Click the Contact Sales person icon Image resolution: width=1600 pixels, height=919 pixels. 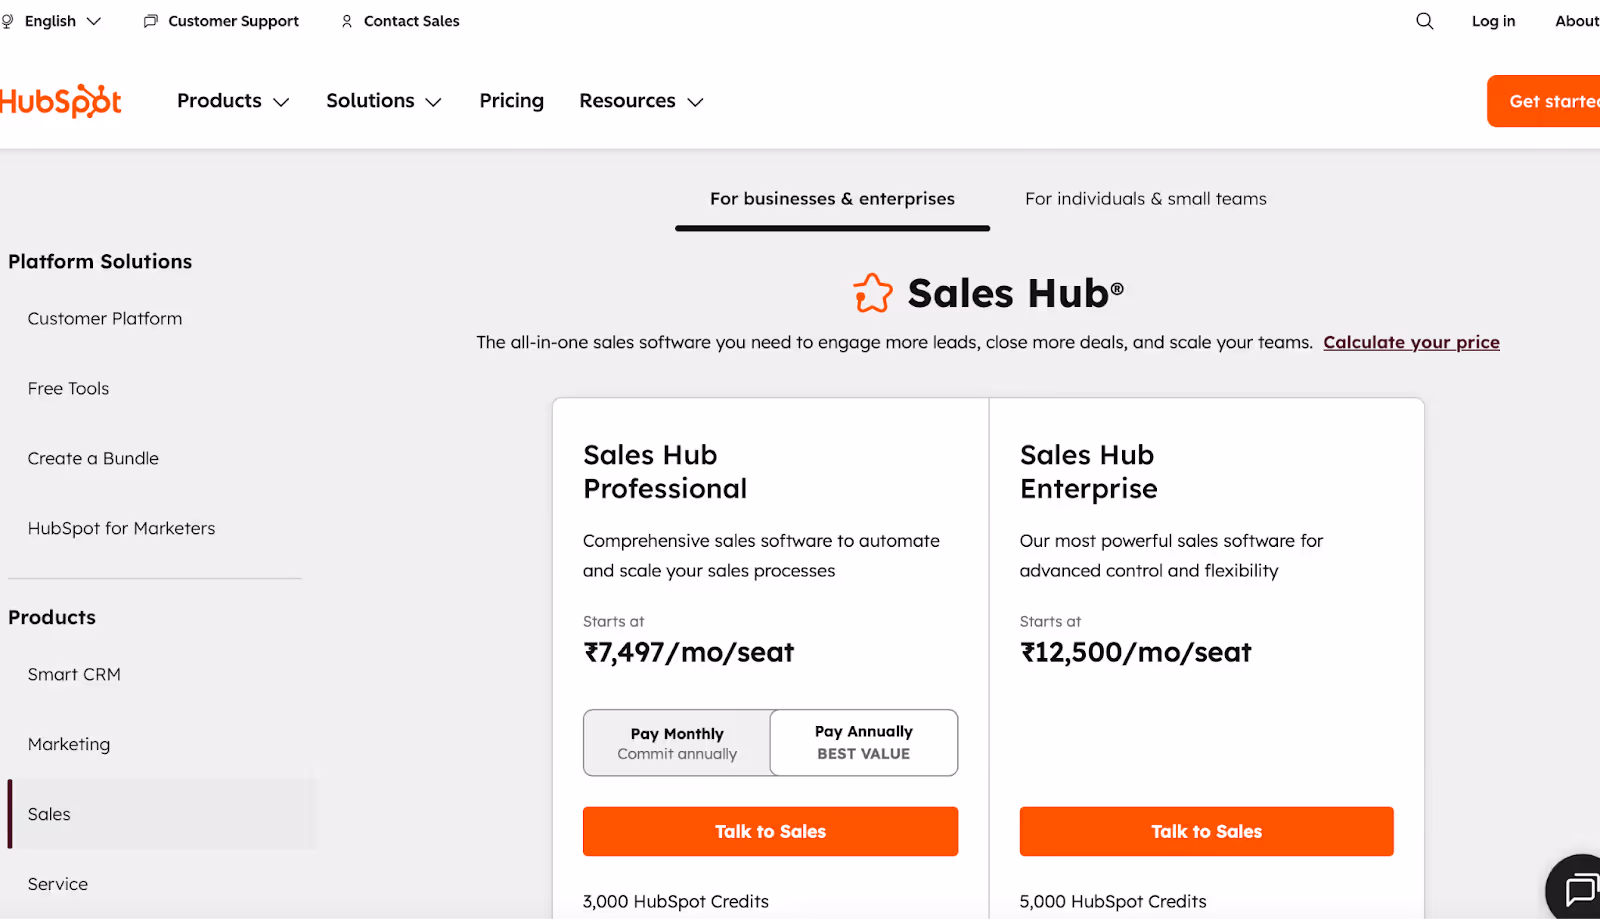coord(347,21)
